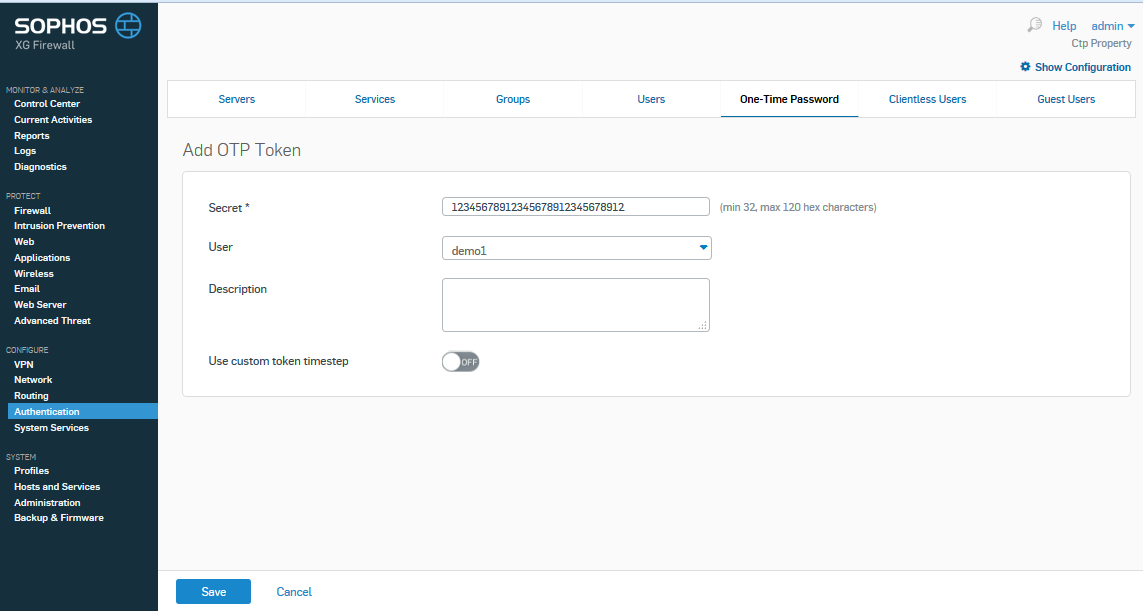Viewport: 1143px width, 611px height.
Task: Navigate to Firewall in the sidebar
Action: pyautogui.click(x=32, y=211)
